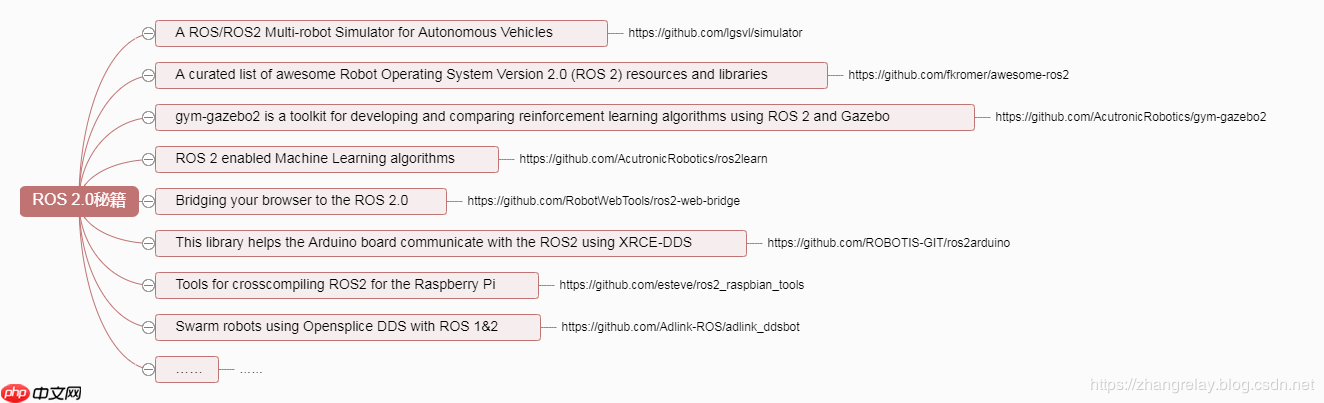Open the ROBOTIS-GIT/ros2arduino link
Screen dimensions: 1324x403
click(x=888, y=243)
